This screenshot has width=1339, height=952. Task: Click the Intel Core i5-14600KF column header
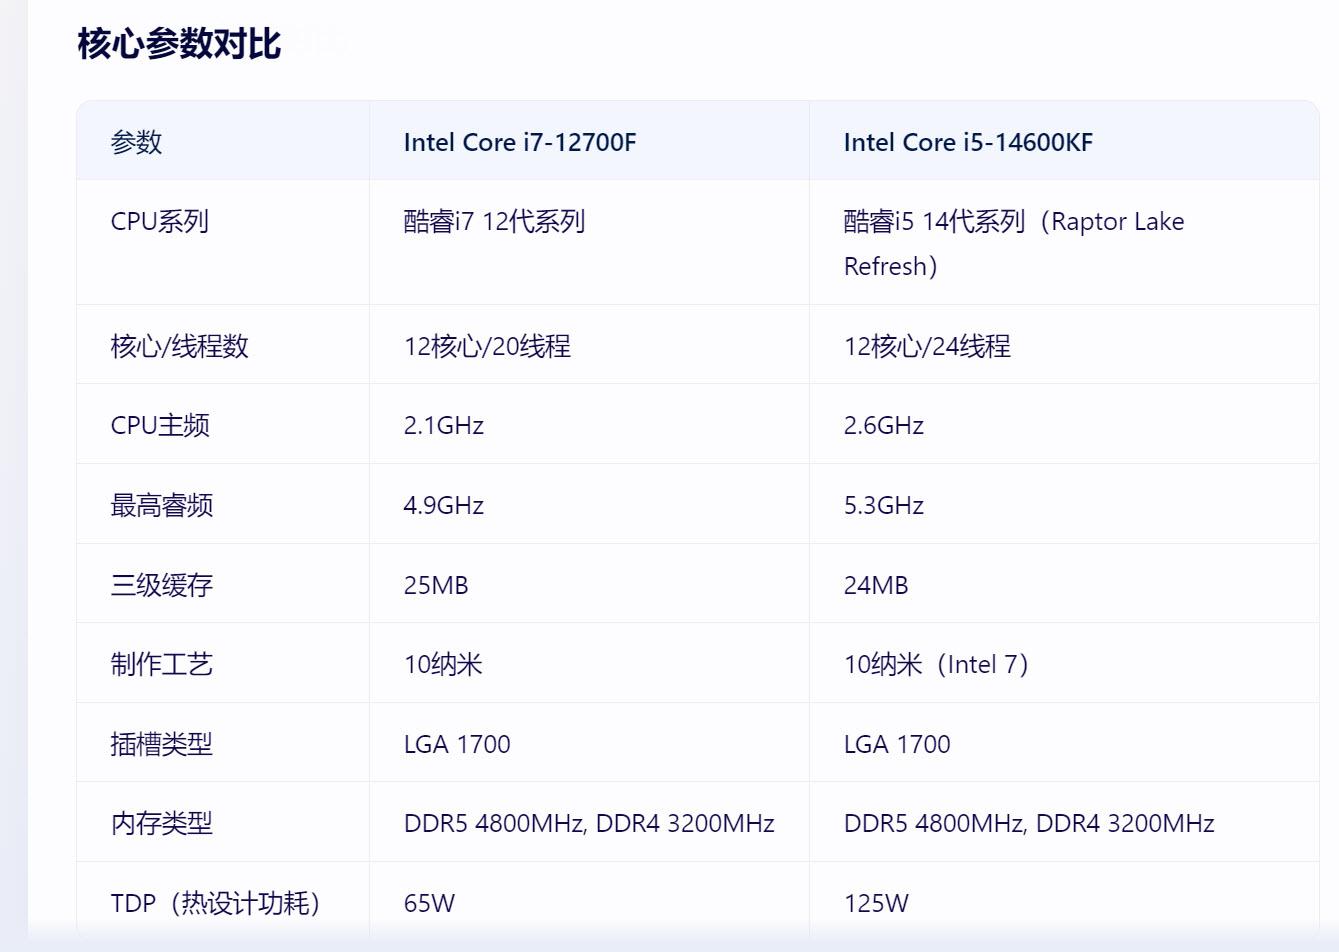tap(968, 142)
